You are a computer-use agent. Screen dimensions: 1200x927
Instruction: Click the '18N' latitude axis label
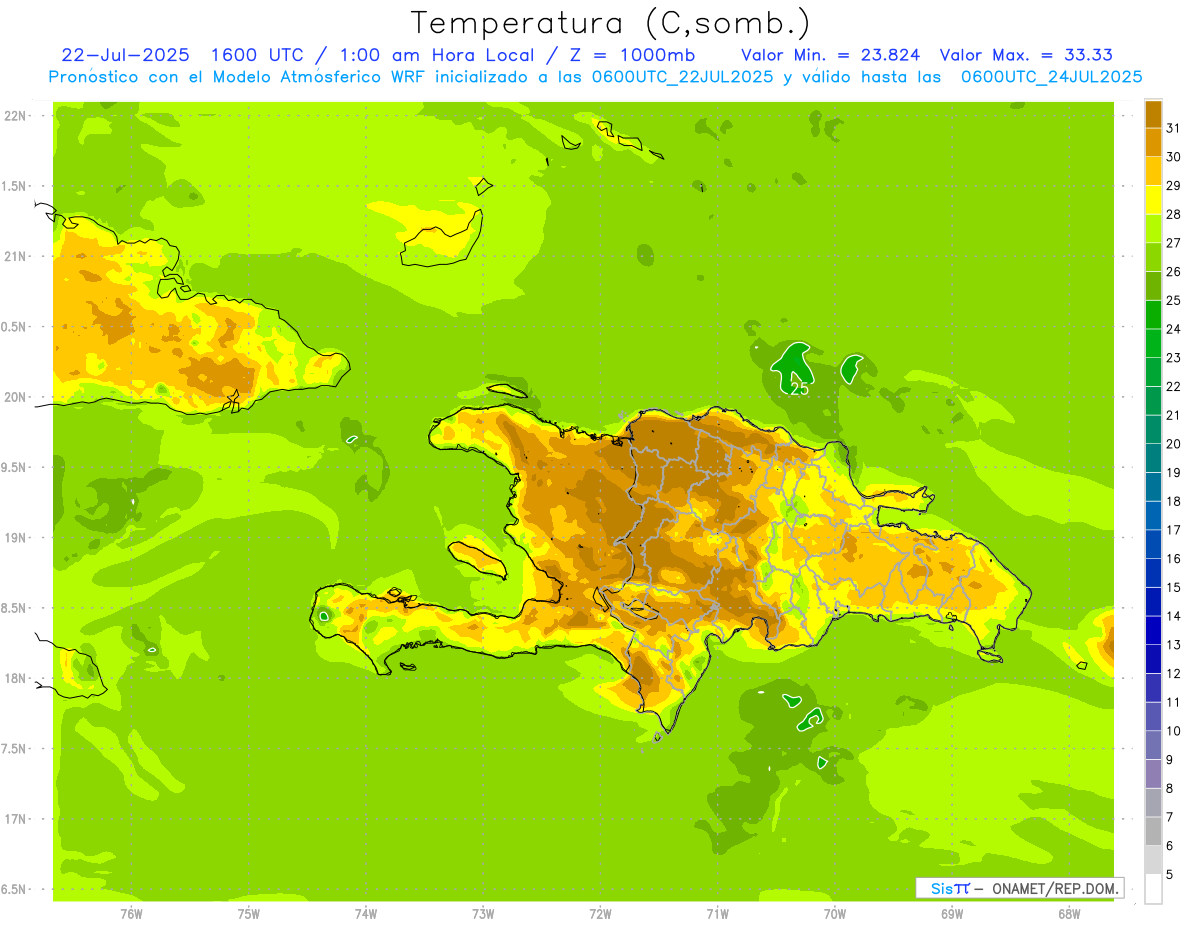pyautogui.click(x=16, y=678)
